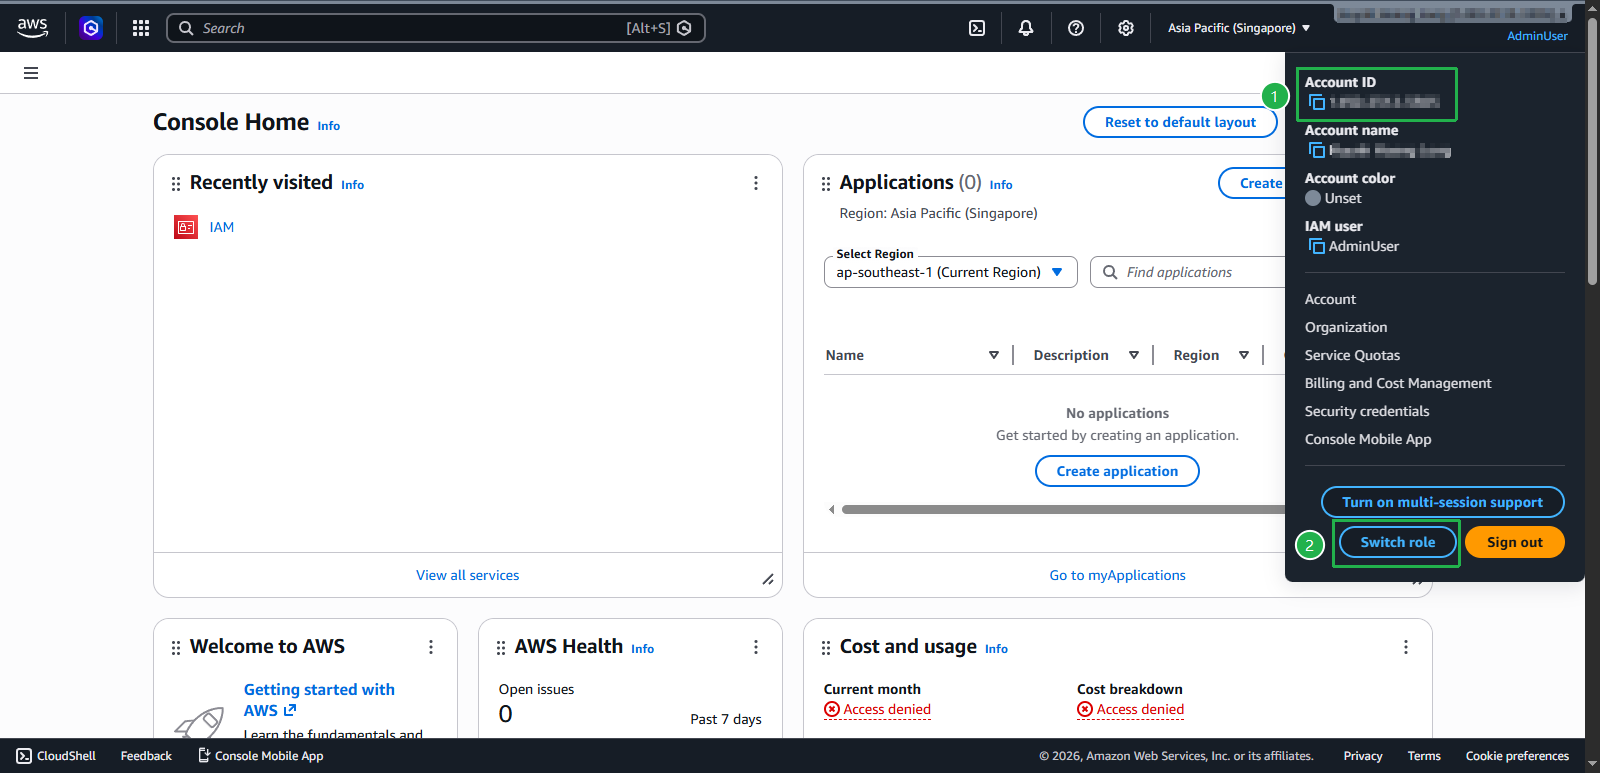This screenshot has height=773, width=1600.
Task: Copy the Account ID with copy icon
Action: (x=1317, y=102)
